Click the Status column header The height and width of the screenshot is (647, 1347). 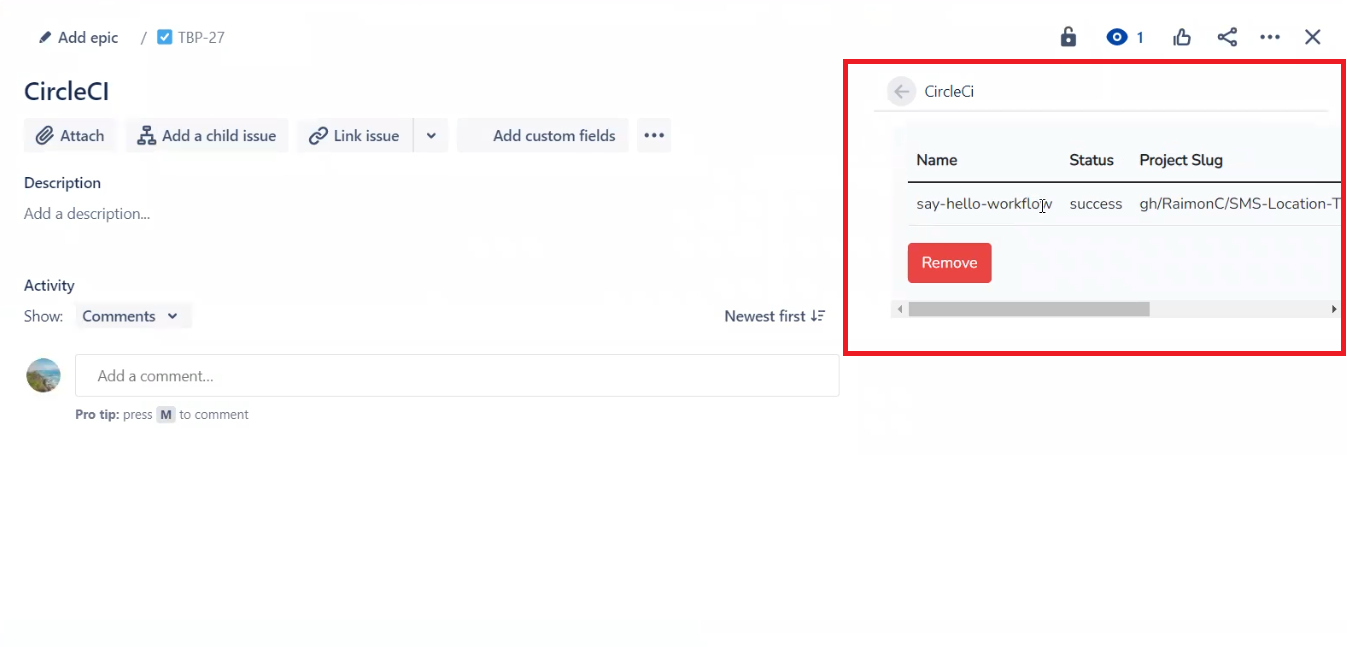click(1091, 160)
